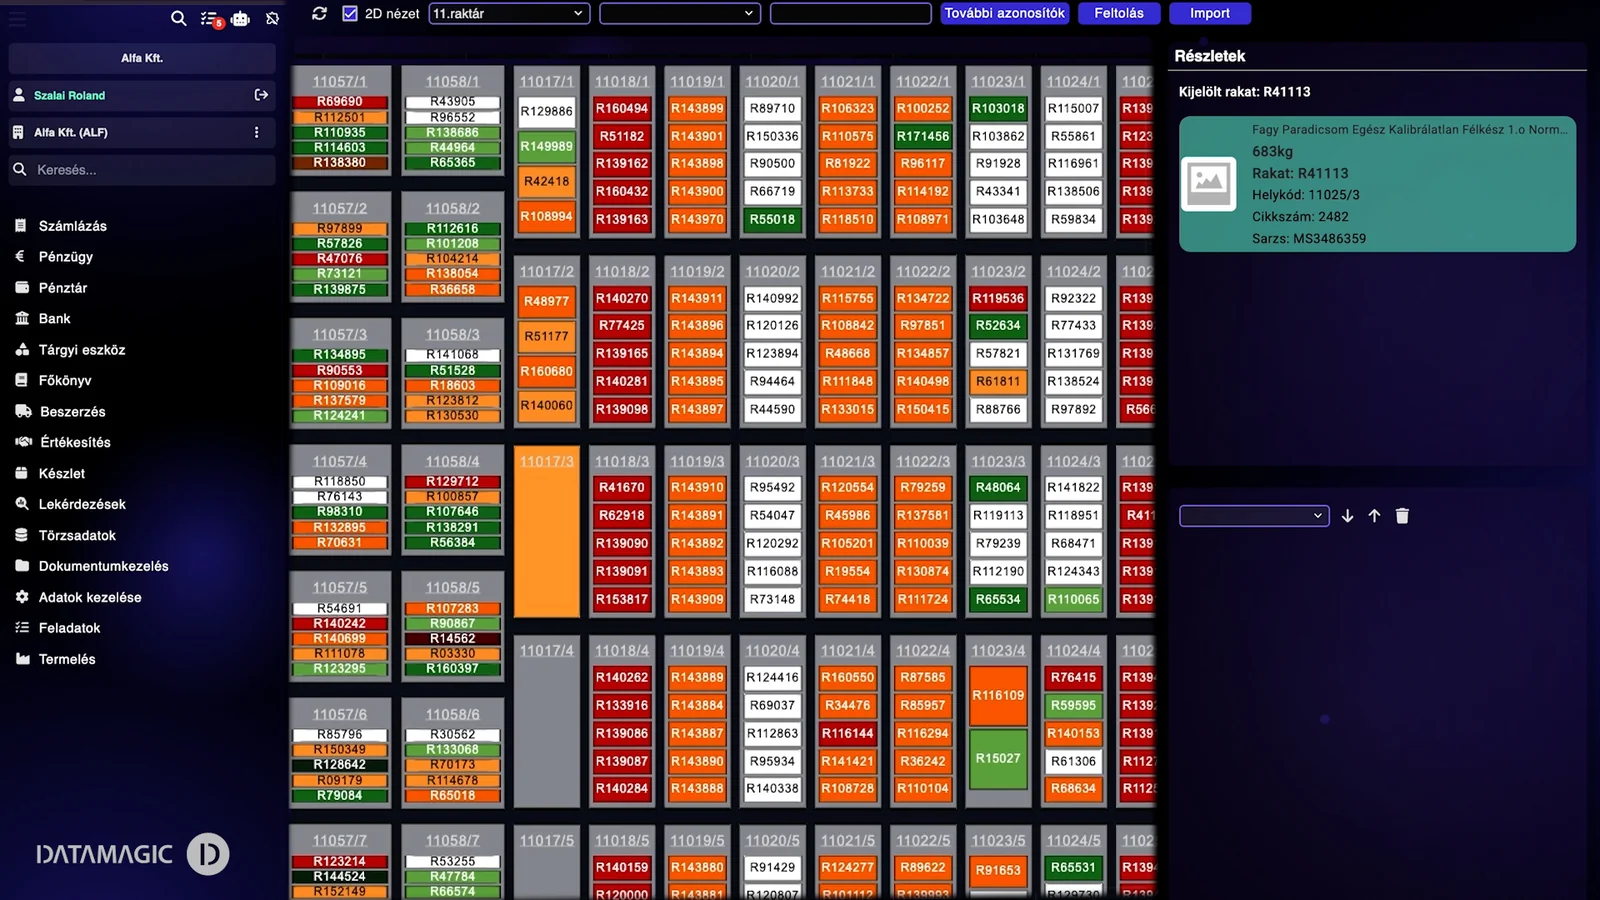Screen dimensions: 1600x900
Task: Open slot header 11018/1
Action: [x=622, y=81]
